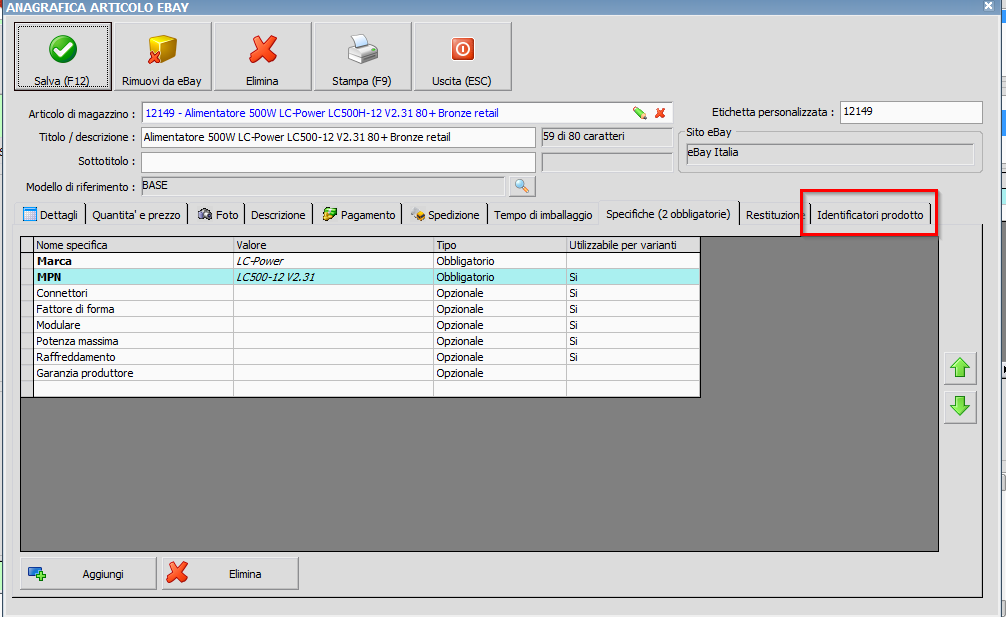Open the Foto tab
The width and height of the screenshot is (1006, 617).
(217, 215)
